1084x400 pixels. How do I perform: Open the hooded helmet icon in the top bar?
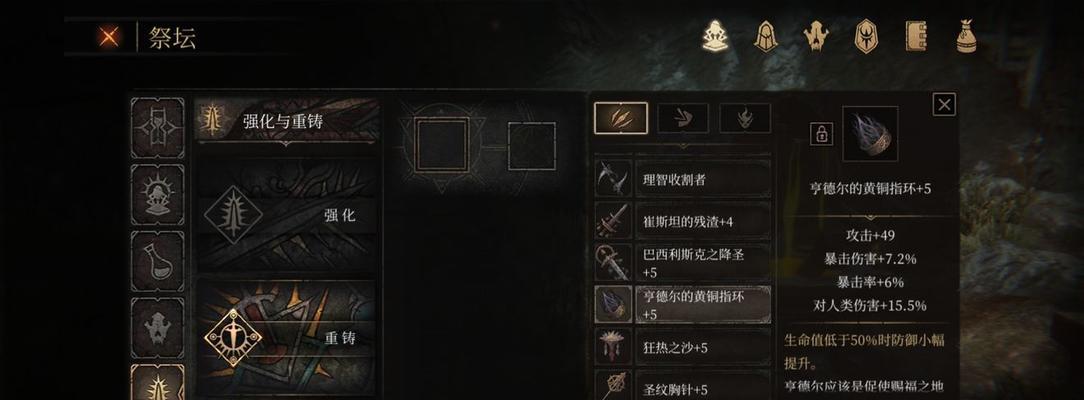click(766, 36)
